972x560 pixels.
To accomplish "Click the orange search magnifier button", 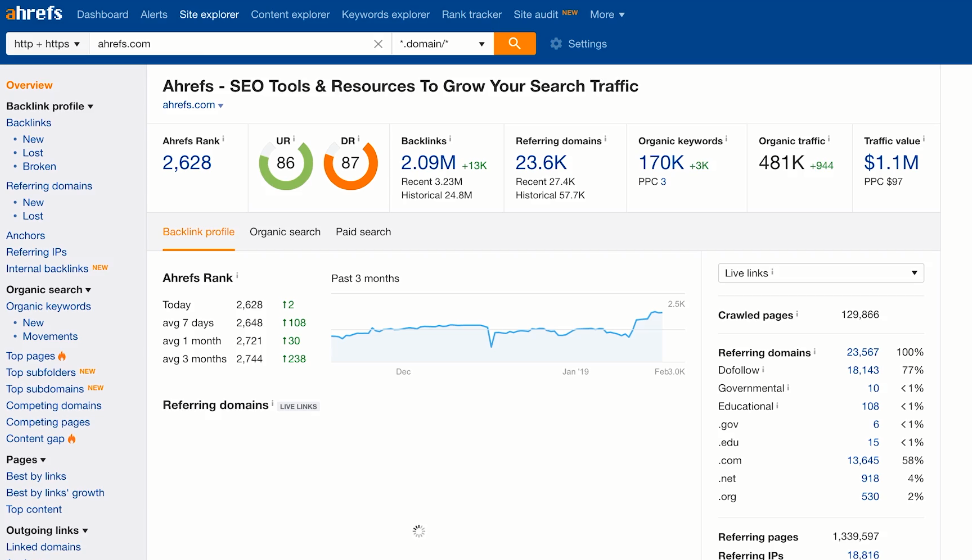I will [515, 43].
